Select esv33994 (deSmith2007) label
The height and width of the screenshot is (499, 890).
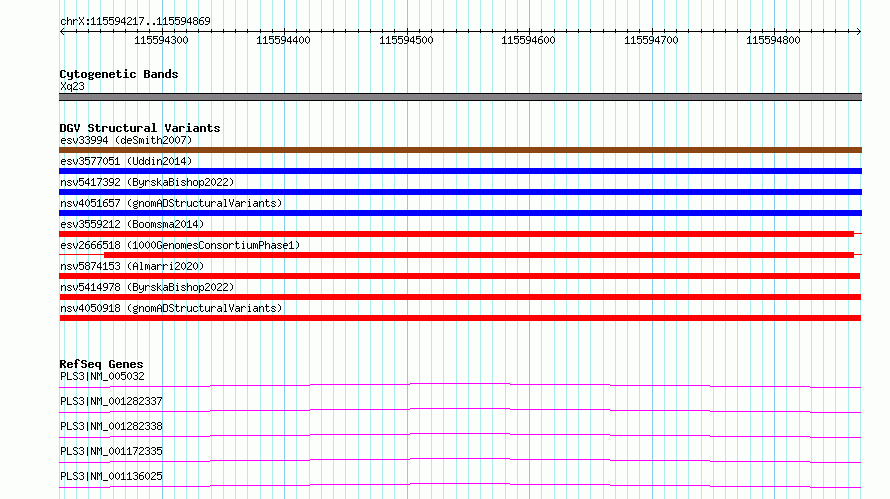click(x=126, y=140)
